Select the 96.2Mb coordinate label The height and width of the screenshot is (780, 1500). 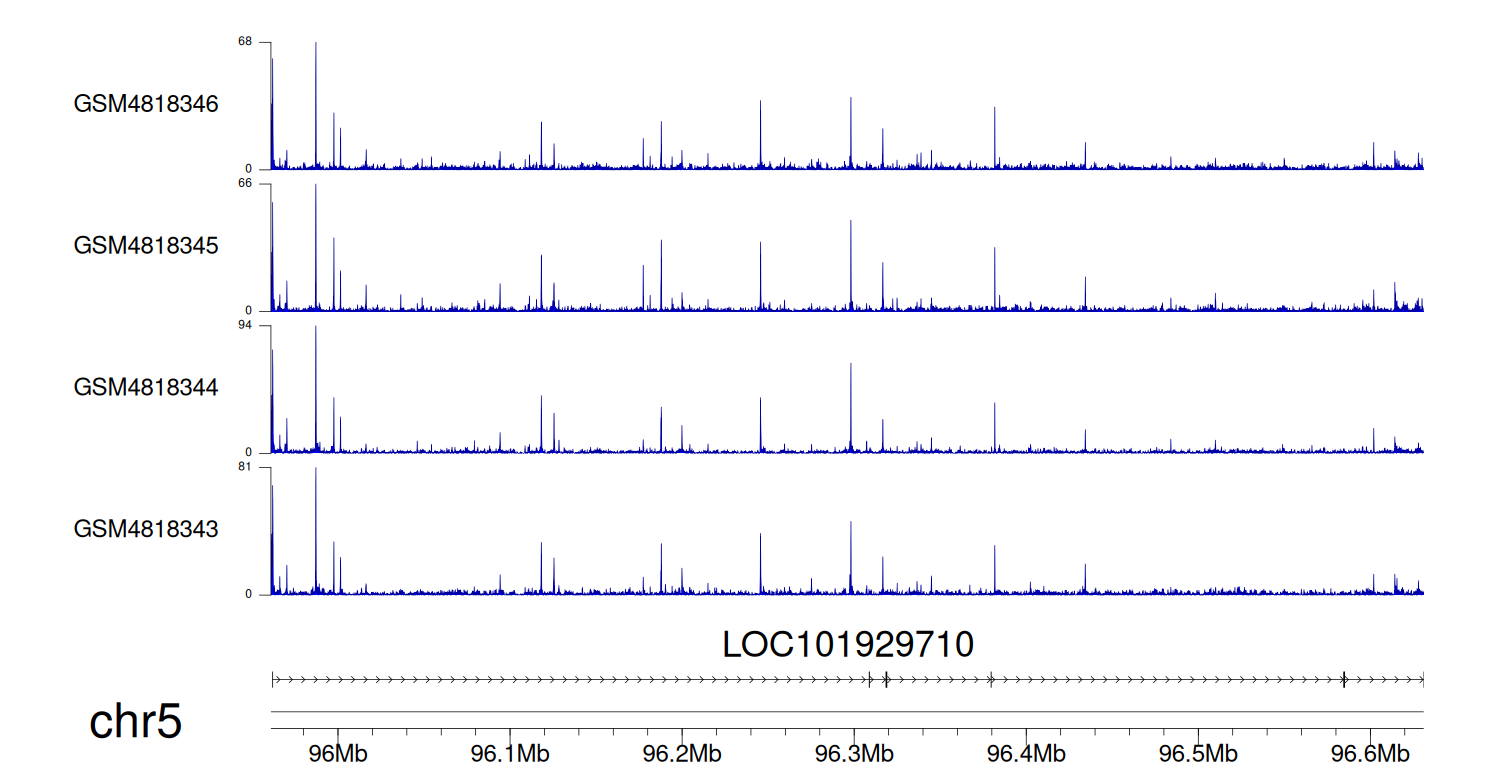682,751
